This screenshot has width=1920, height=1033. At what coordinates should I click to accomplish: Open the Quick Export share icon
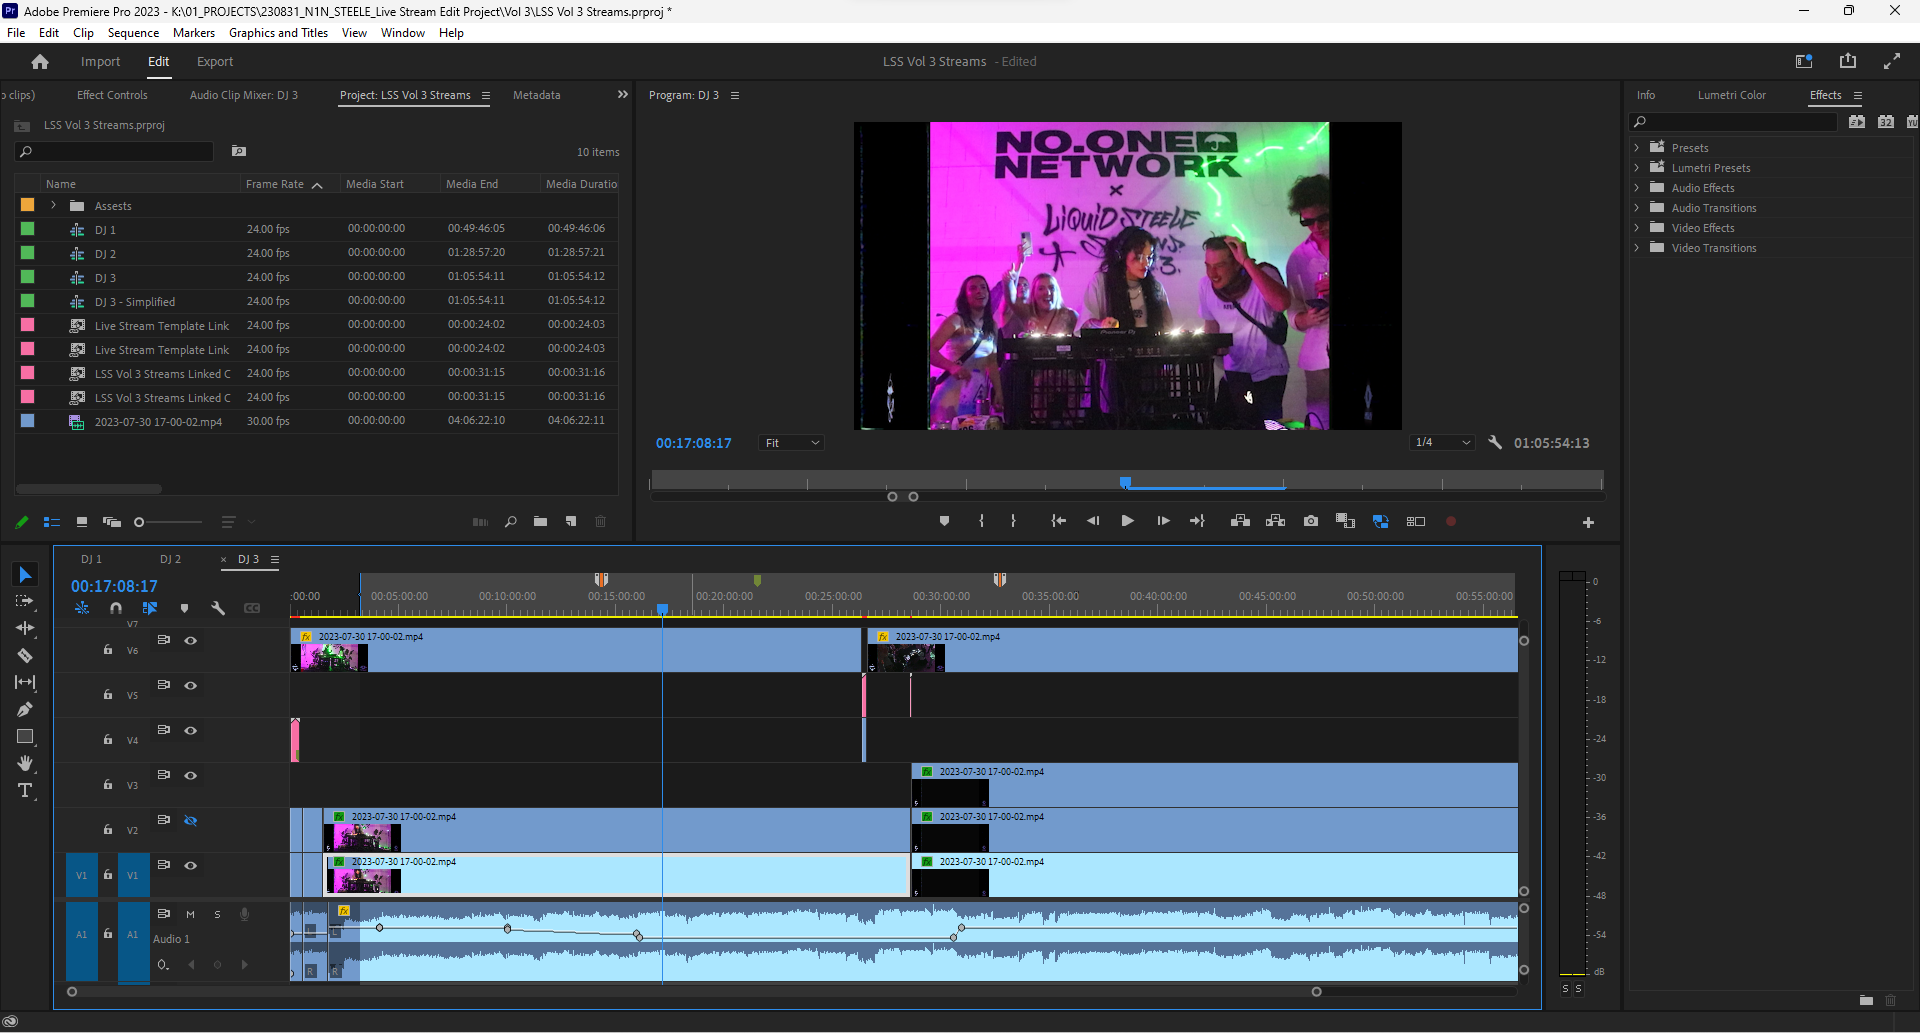(1848, 61)
